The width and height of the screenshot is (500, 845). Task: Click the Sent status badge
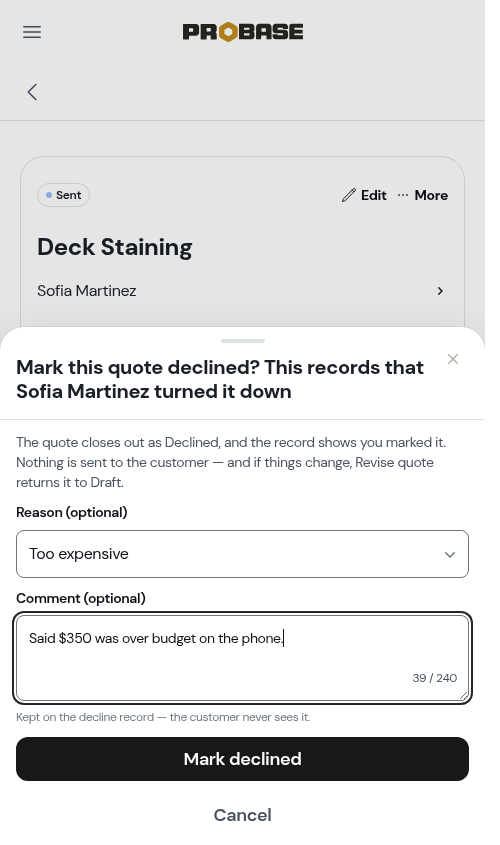pyautogui.click(x=64, y=195)
